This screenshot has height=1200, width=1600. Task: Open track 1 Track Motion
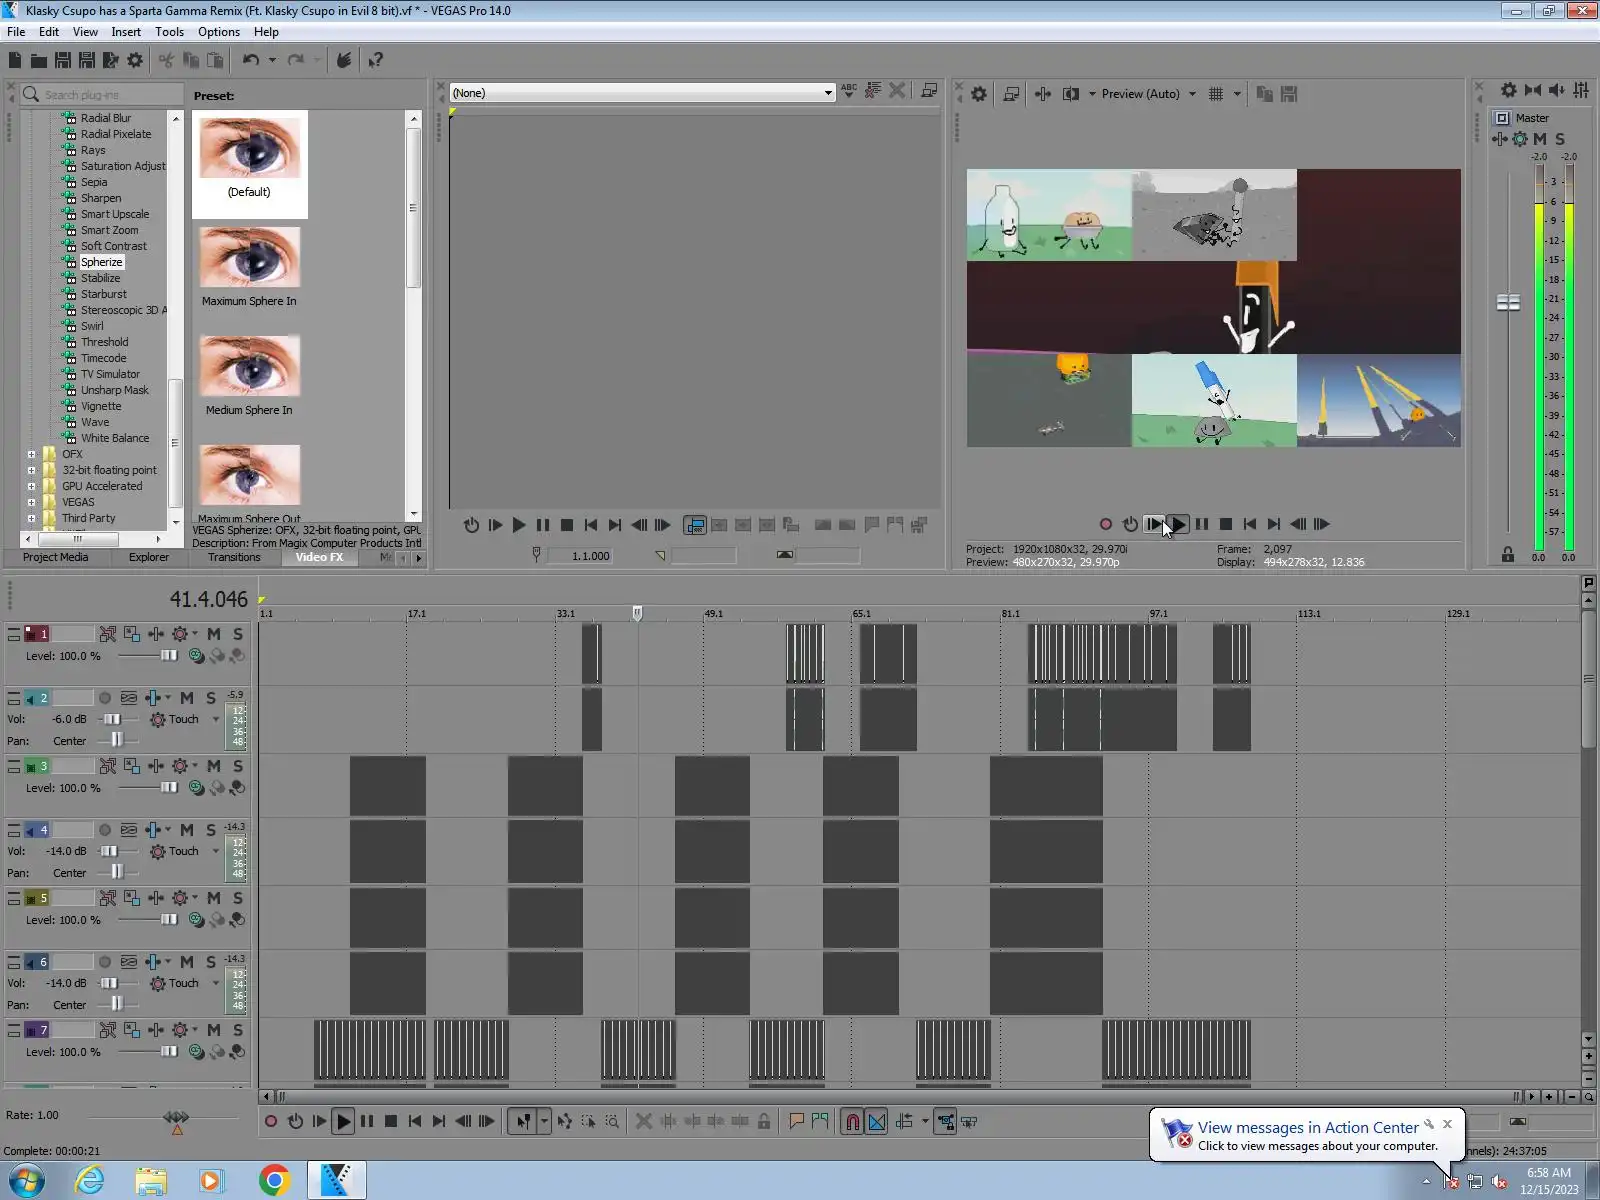(132, 634)
